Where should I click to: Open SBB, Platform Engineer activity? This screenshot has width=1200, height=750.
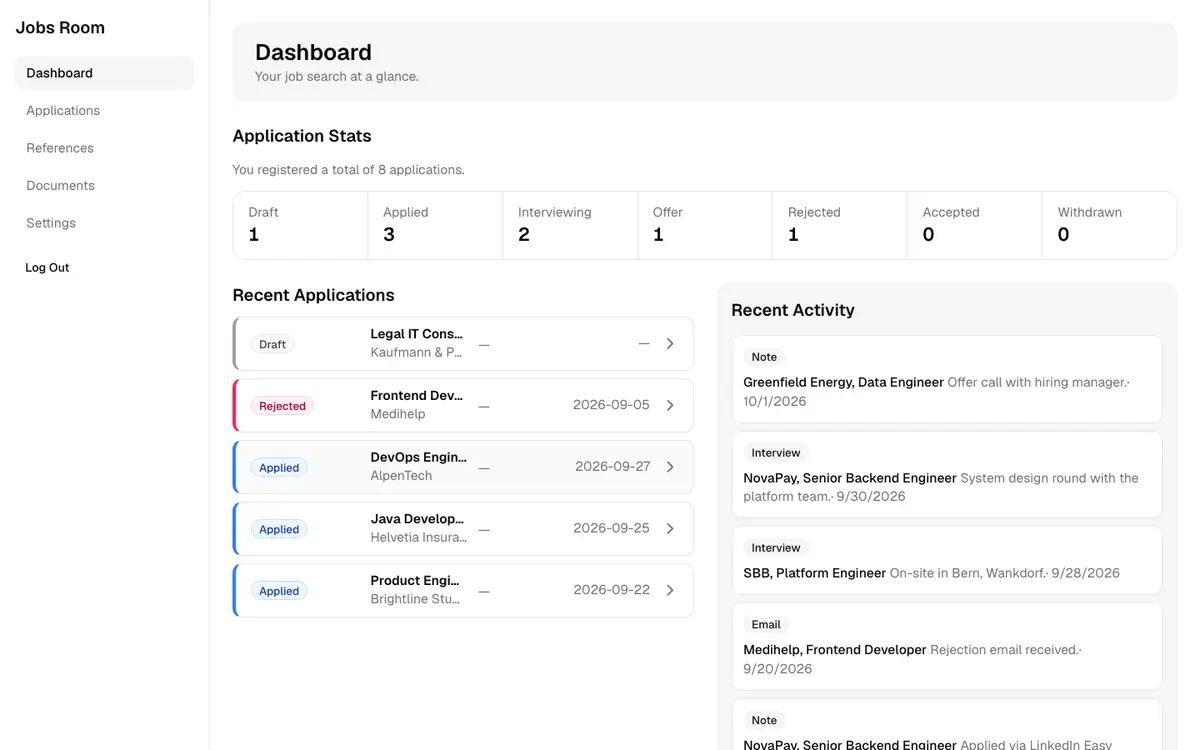pos(947,560)
